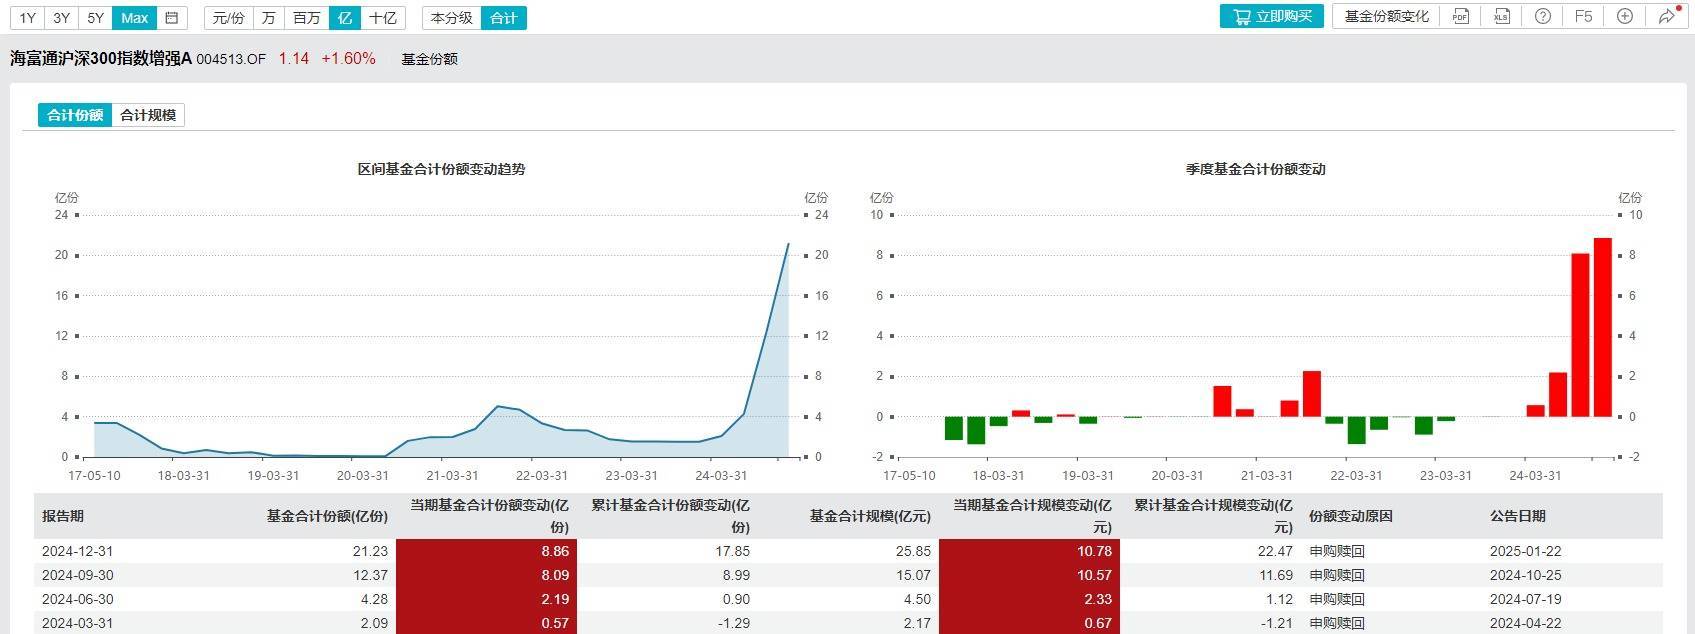This screenshot has width=1695, height=634.
Task: Click the 立即购买 buy now button
Action: point(1272,17)
